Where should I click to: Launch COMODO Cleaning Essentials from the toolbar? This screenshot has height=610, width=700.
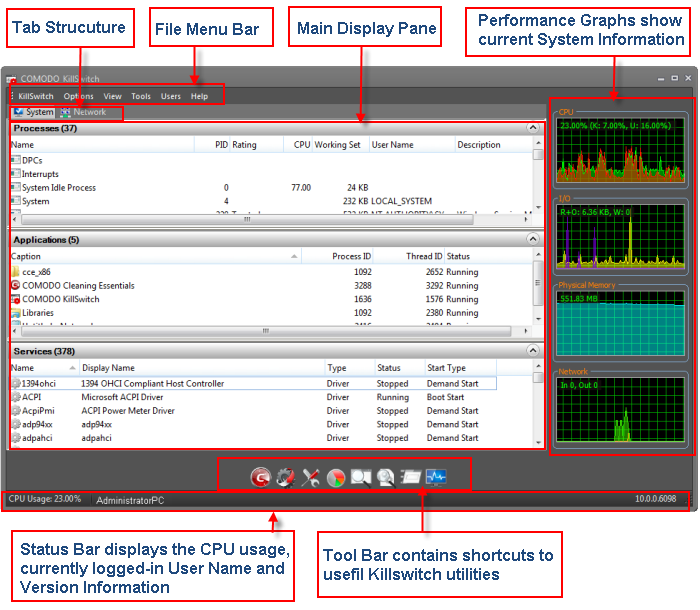pos(260,477)
